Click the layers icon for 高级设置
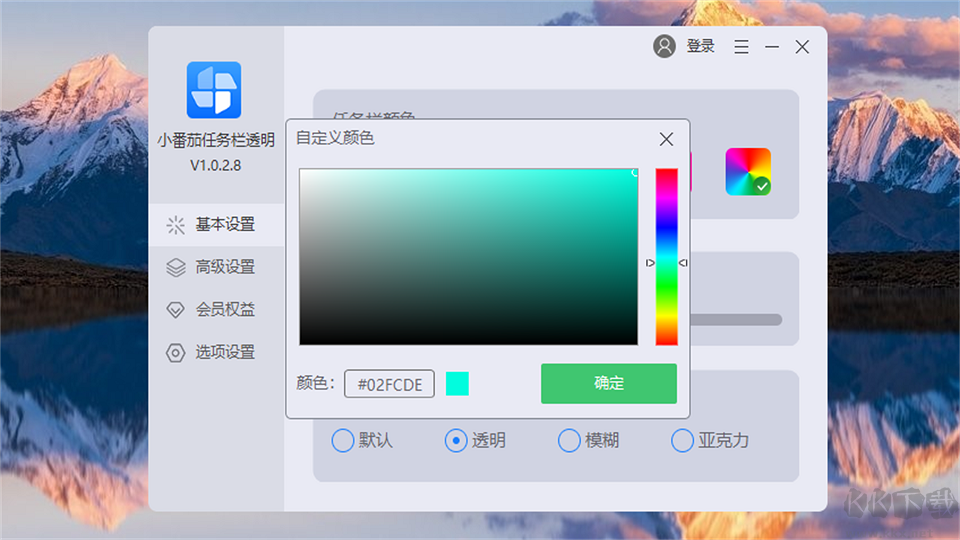The image size is (960, 540). point(176,267)
